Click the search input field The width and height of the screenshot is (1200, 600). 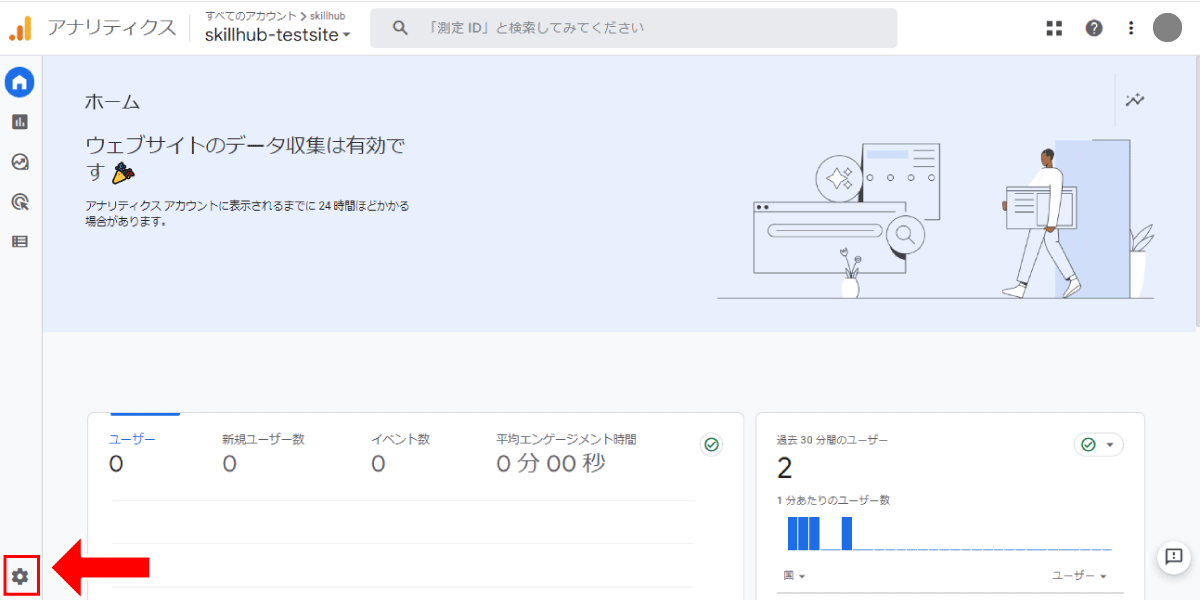pos(633,28)
